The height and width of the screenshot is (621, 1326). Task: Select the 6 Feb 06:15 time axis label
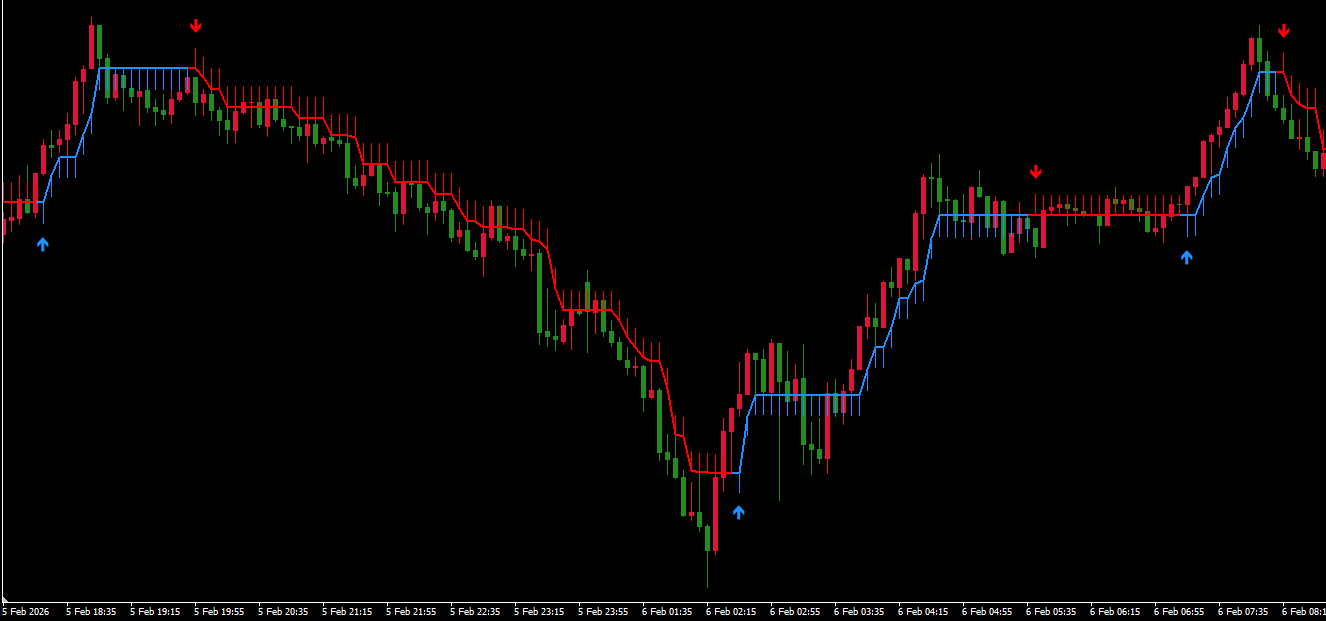pos(1115,611)
